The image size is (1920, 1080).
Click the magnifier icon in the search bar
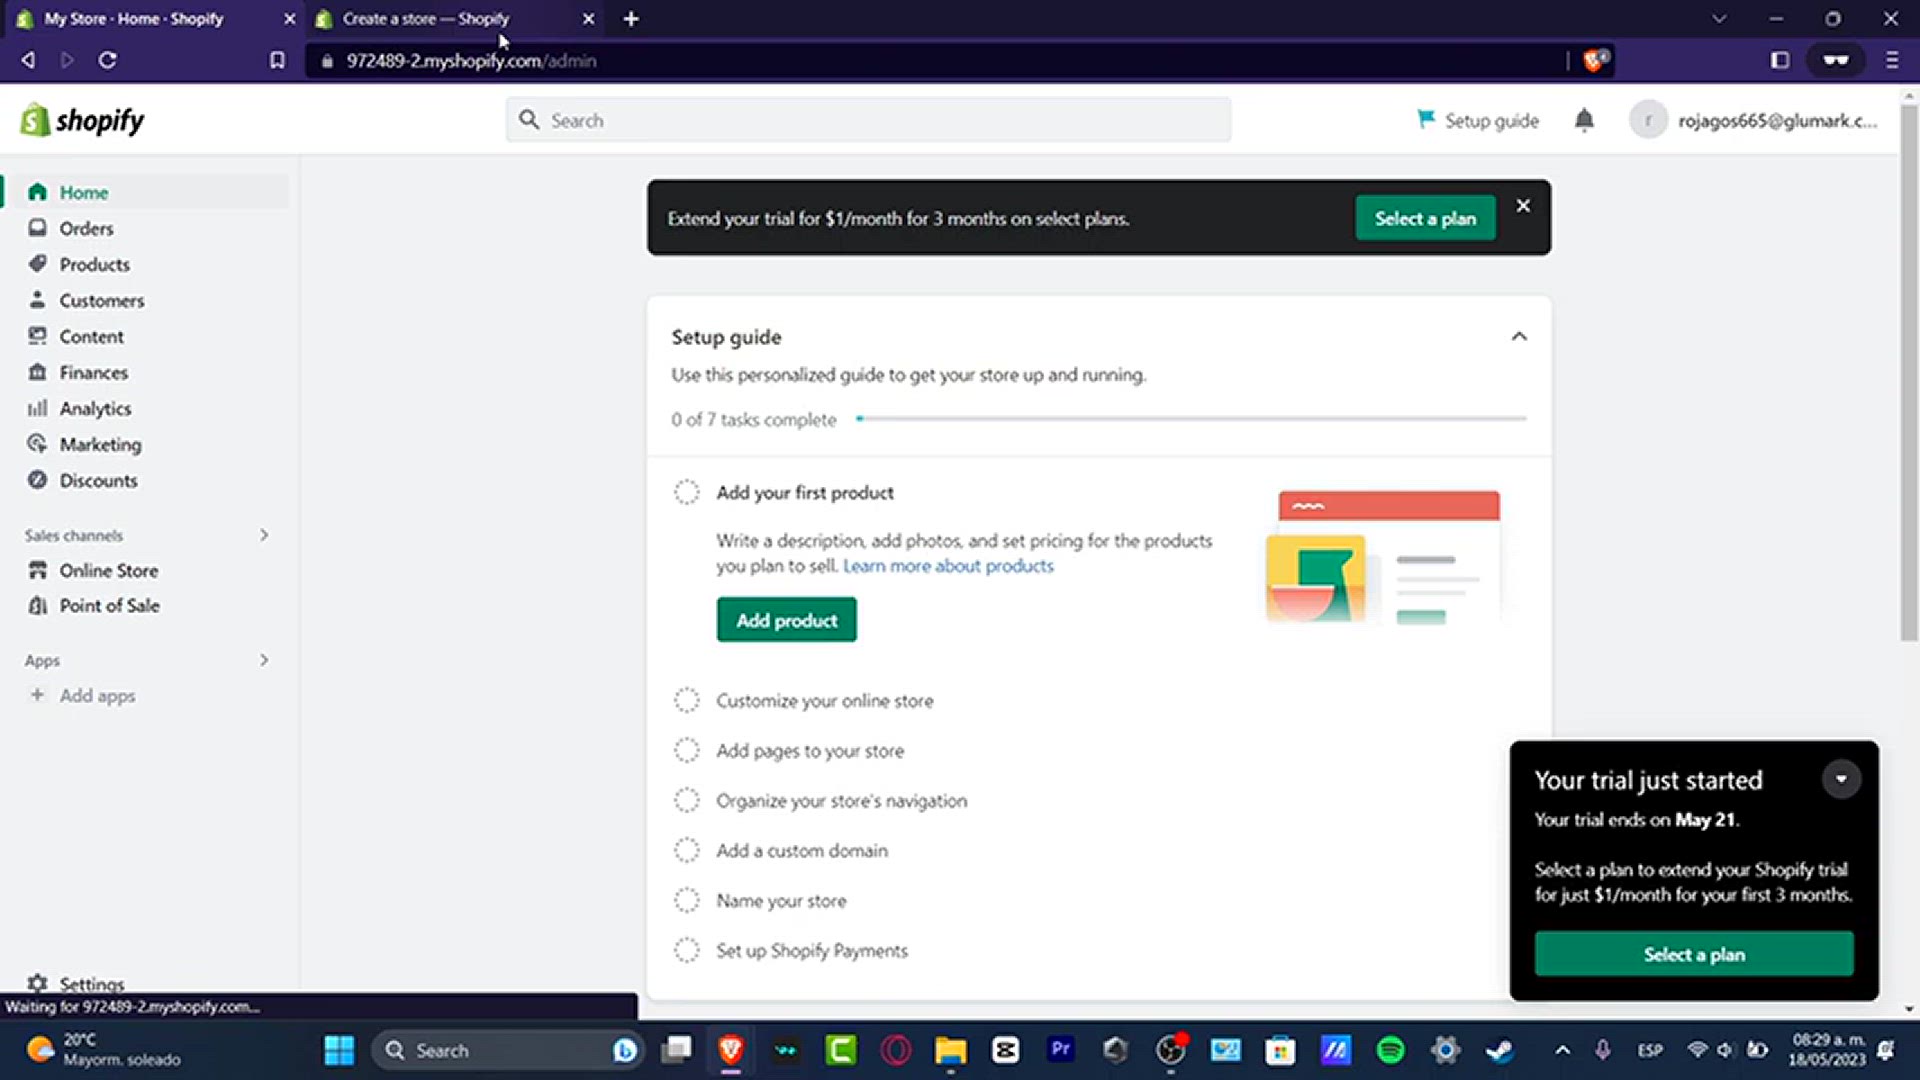529,120
